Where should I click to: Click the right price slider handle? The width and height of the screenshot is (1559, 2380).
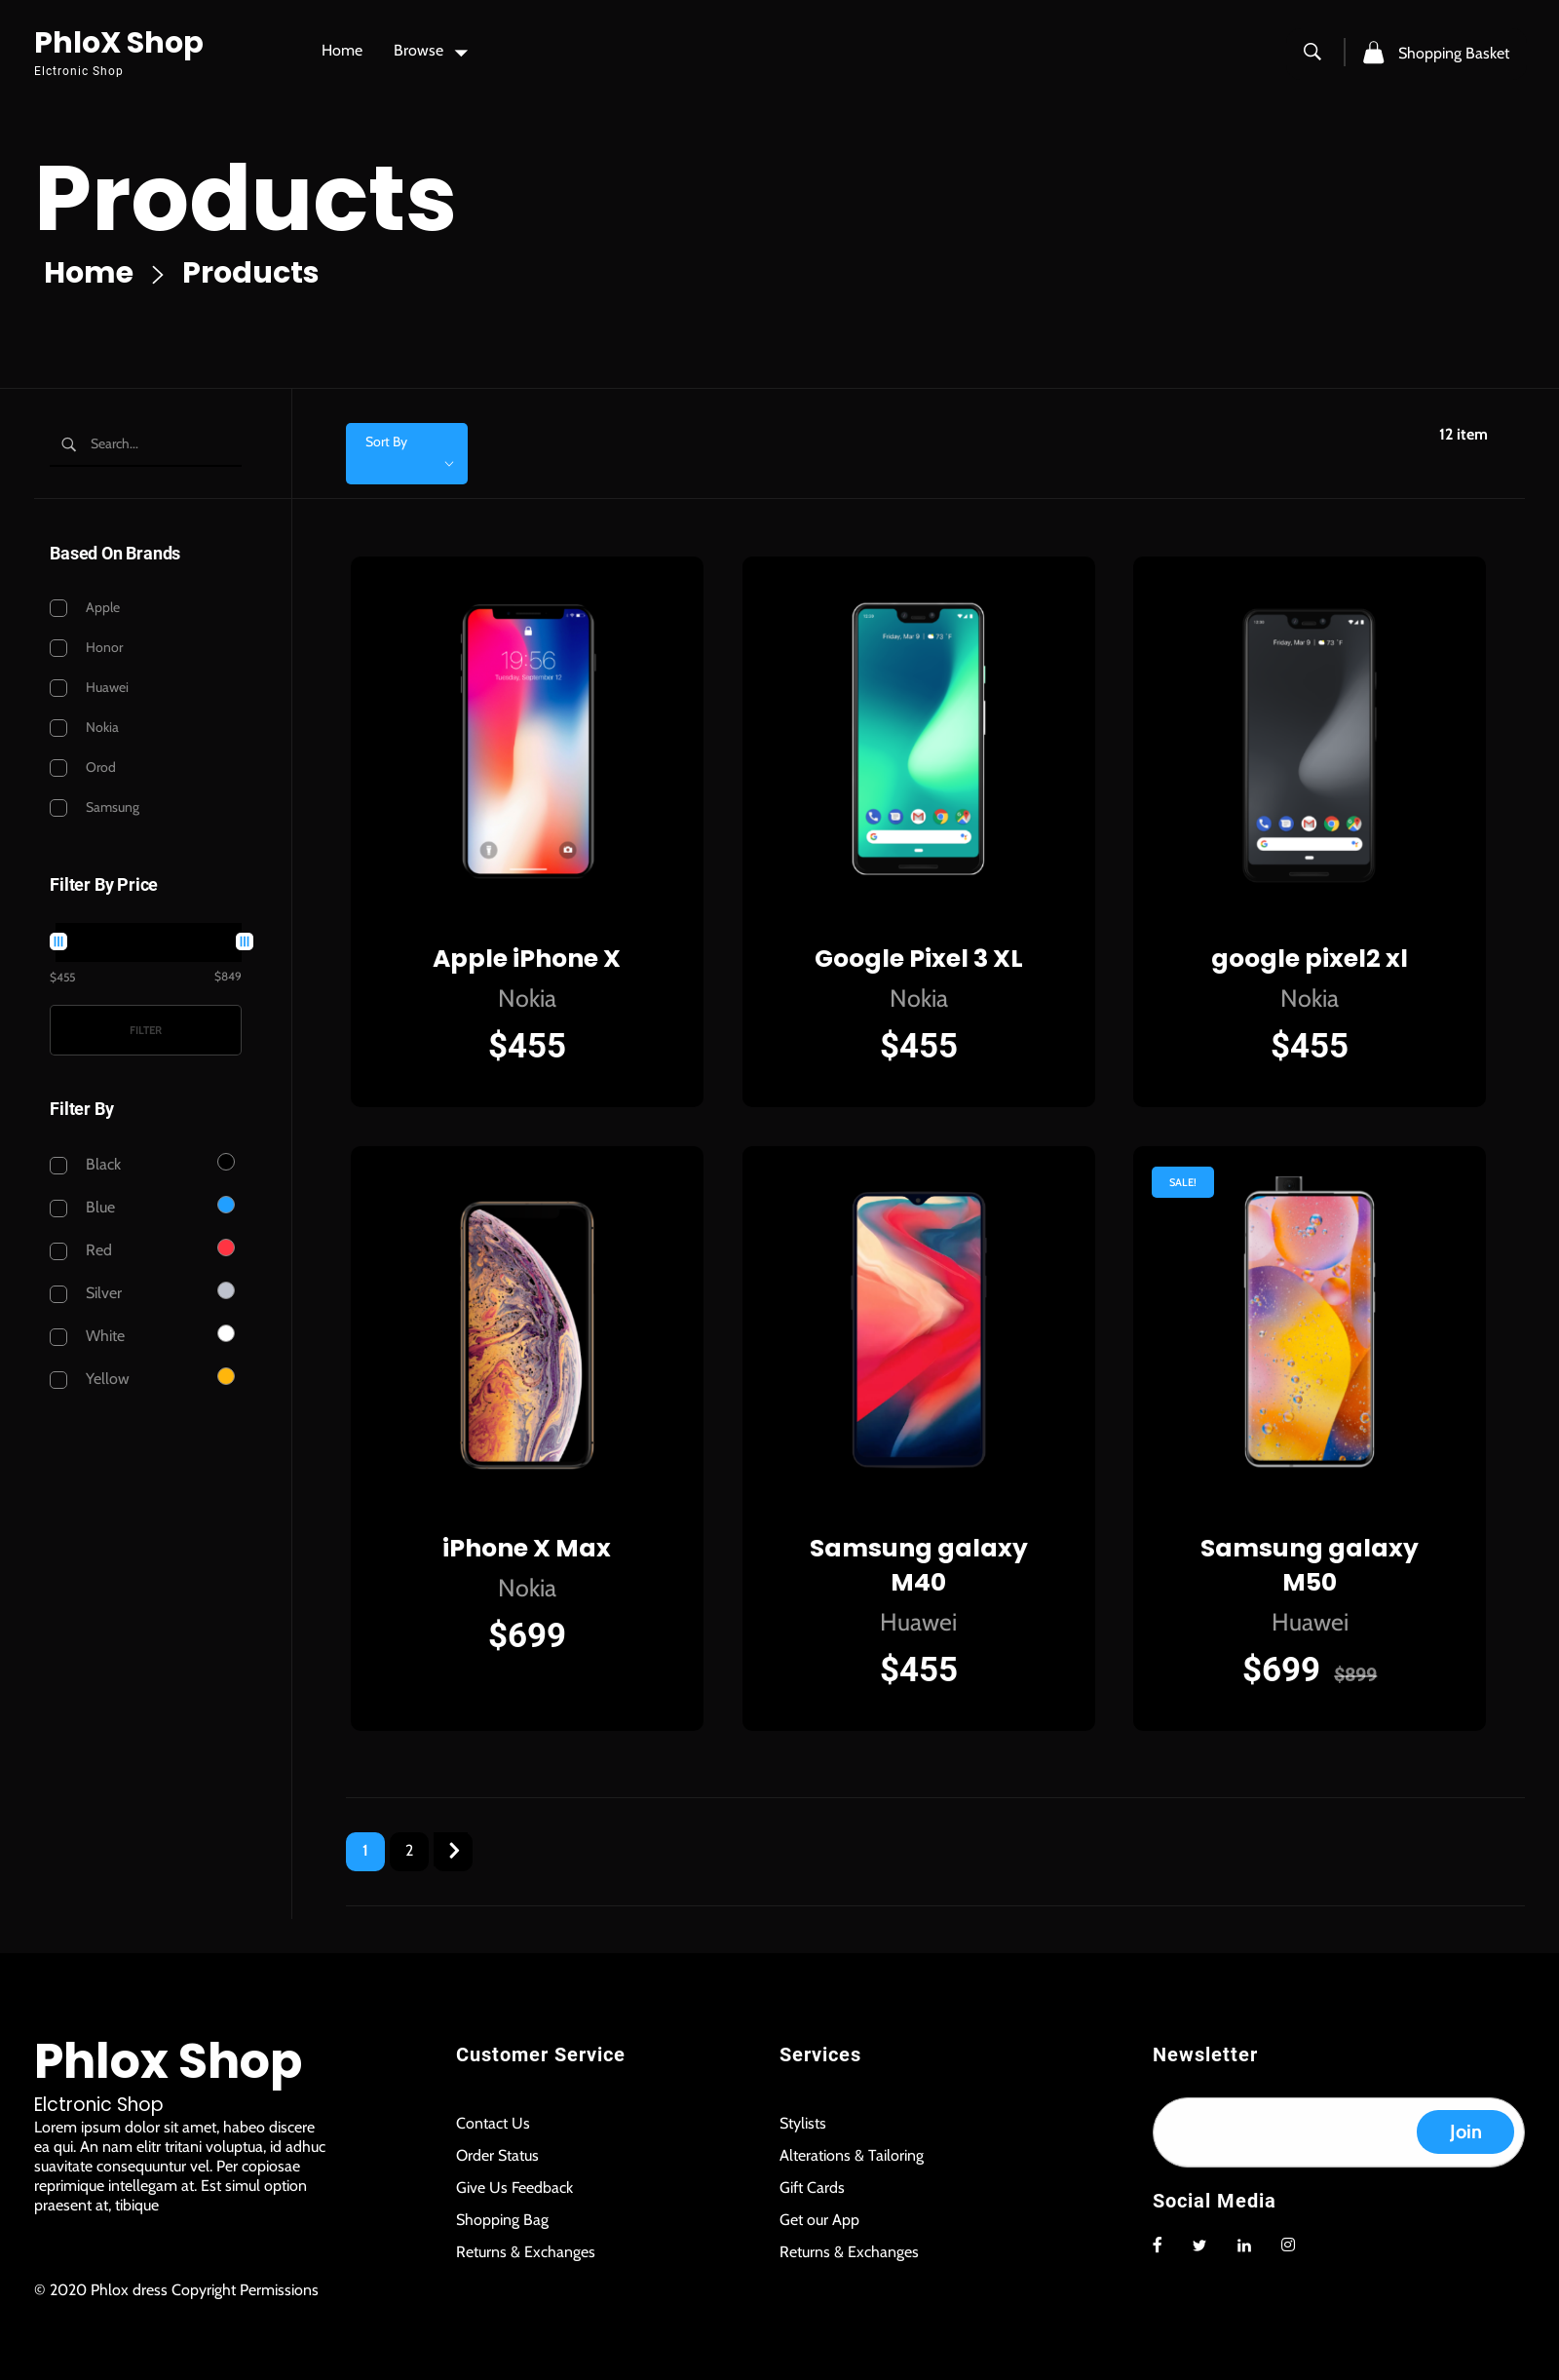point(244,941)
